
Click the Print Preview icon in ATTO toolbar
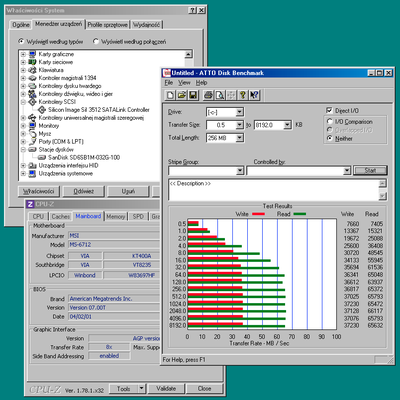click(x=220, y=95)
